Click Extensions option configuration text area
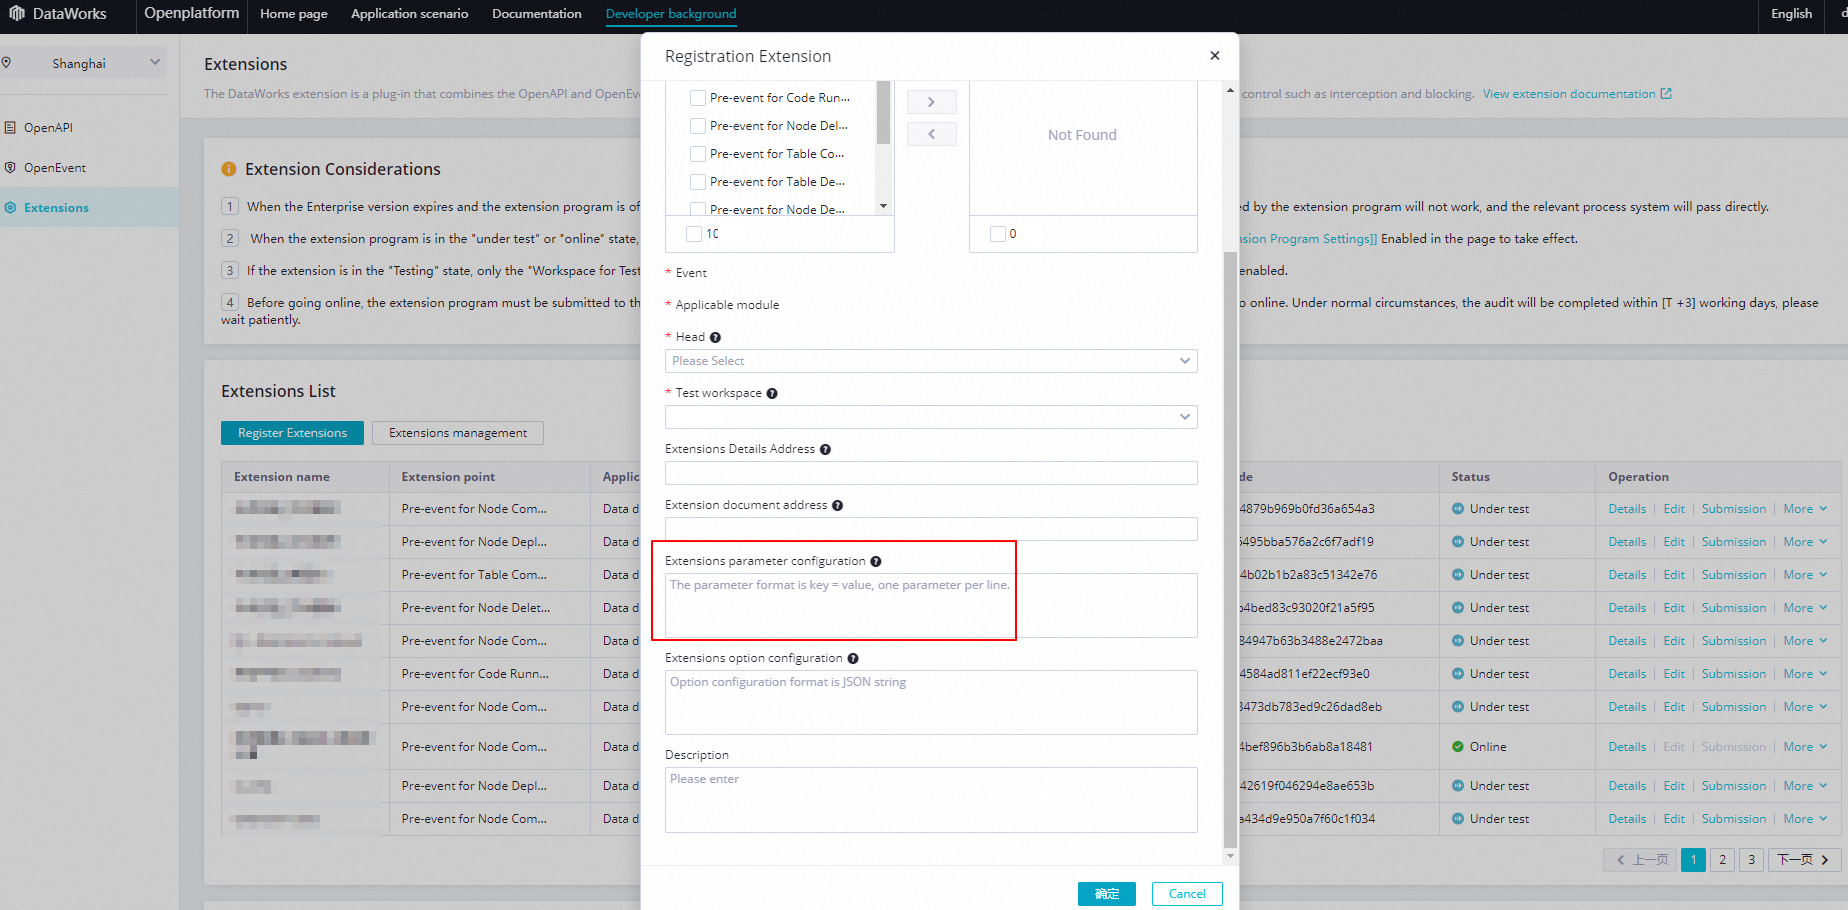 931,702
